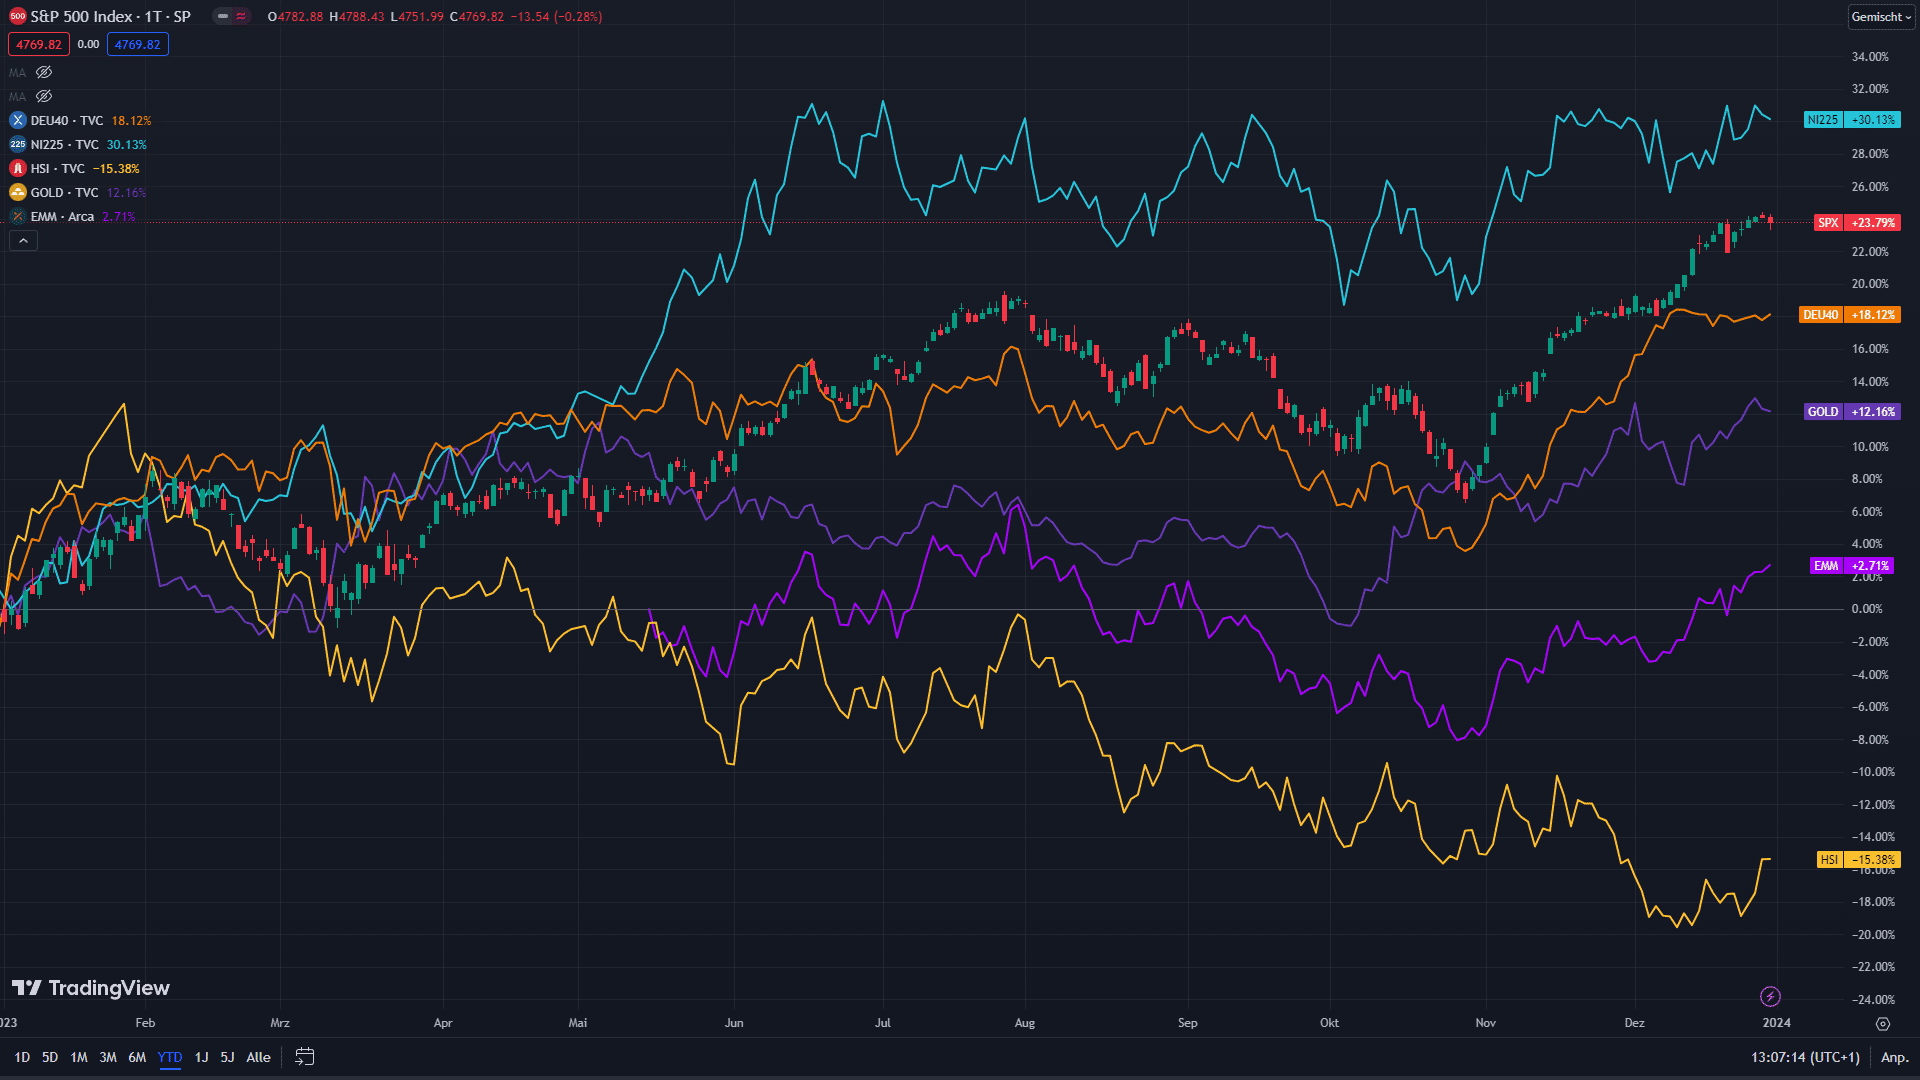Select the 5D time range
1920x1080 pixels.
(x=50, y=1057)
